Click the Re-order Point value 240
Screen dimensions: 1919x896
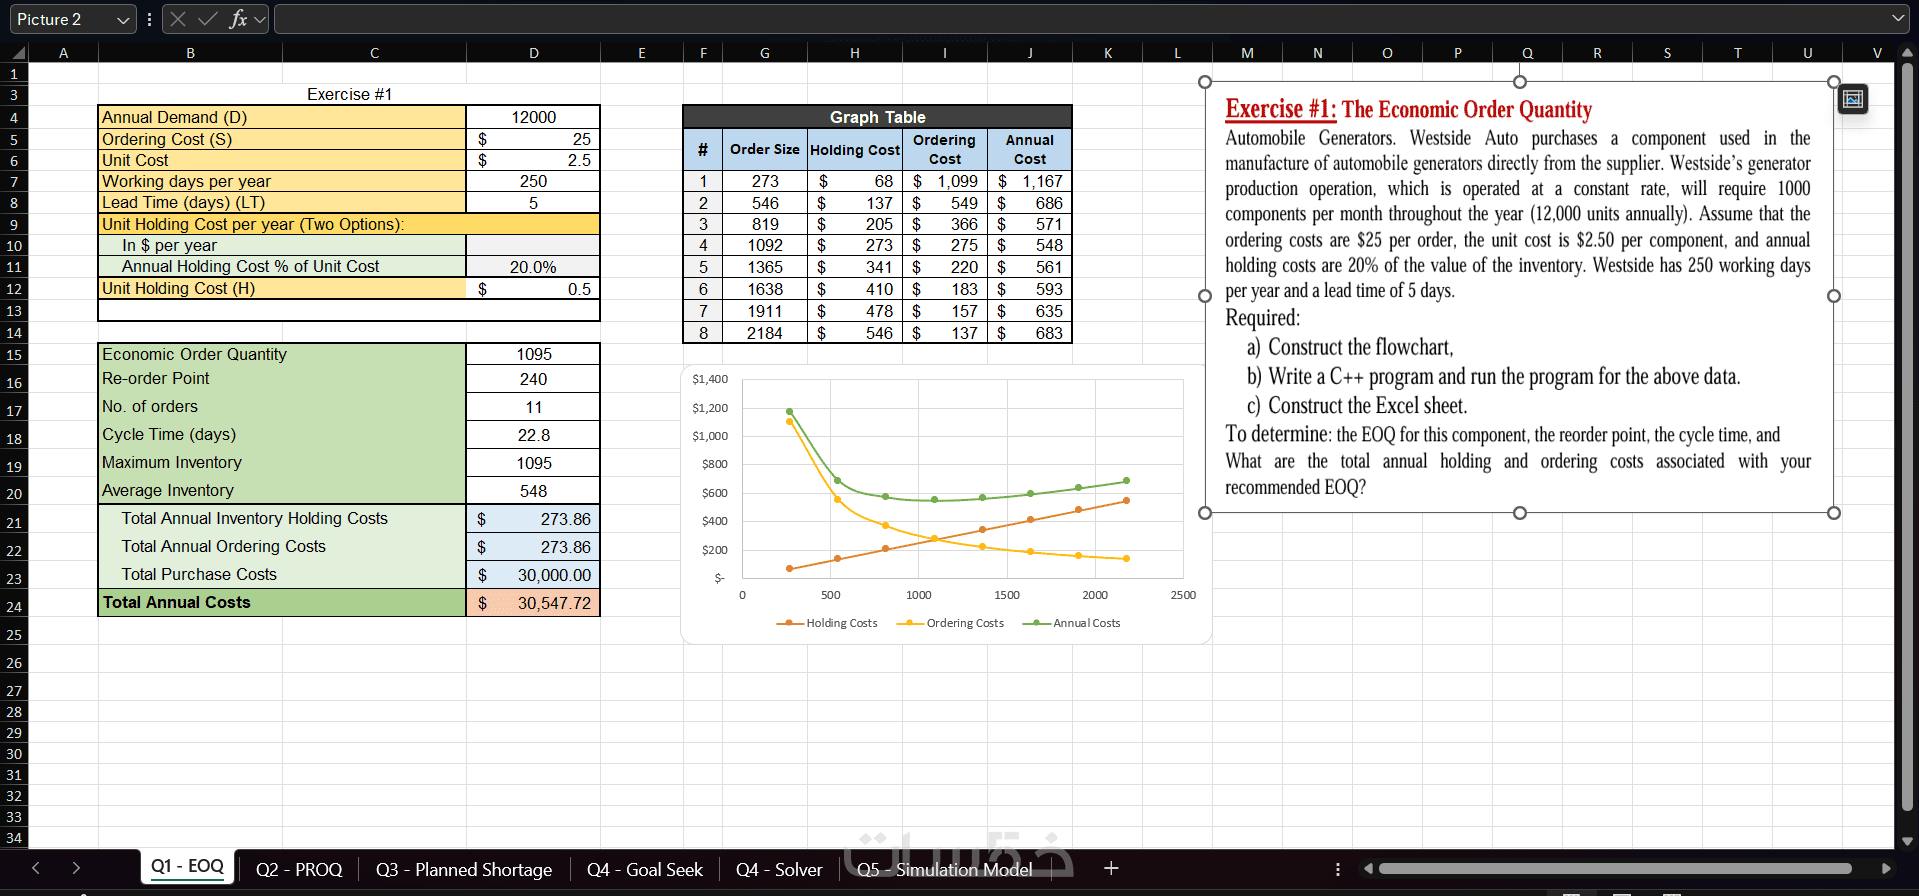(x=533, y=379)
